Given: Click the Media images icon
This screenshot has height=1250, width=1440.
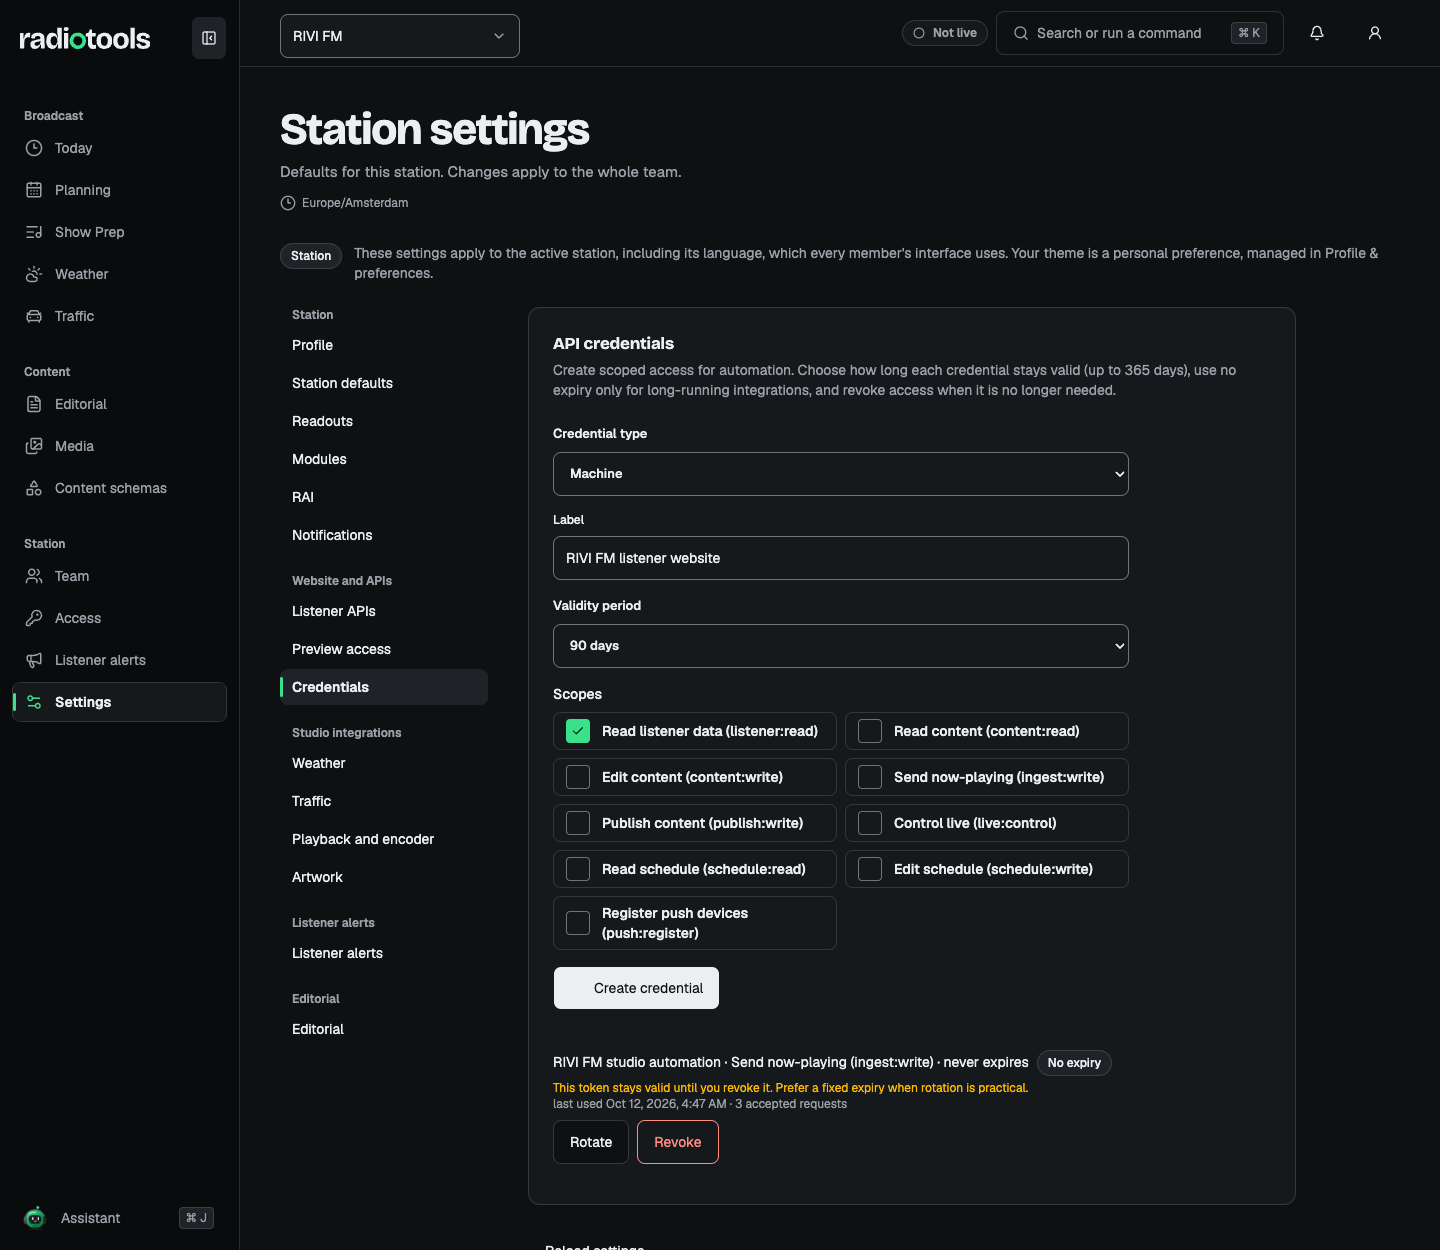Looking at the screenshot, I should click(34, 446).
